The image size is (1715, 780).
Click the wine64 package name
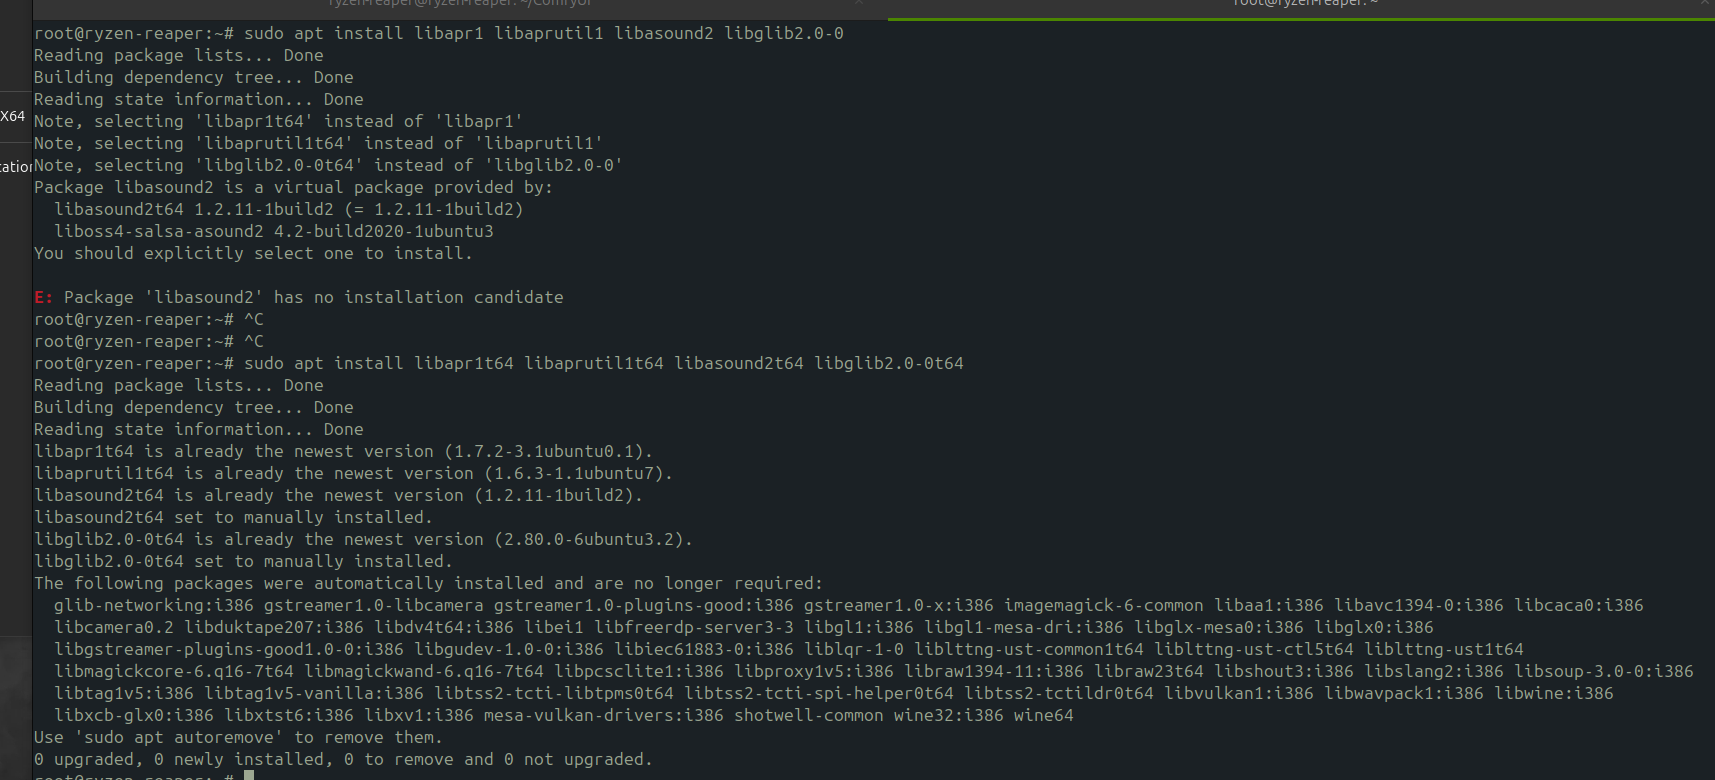click(x=1043, y=715)
